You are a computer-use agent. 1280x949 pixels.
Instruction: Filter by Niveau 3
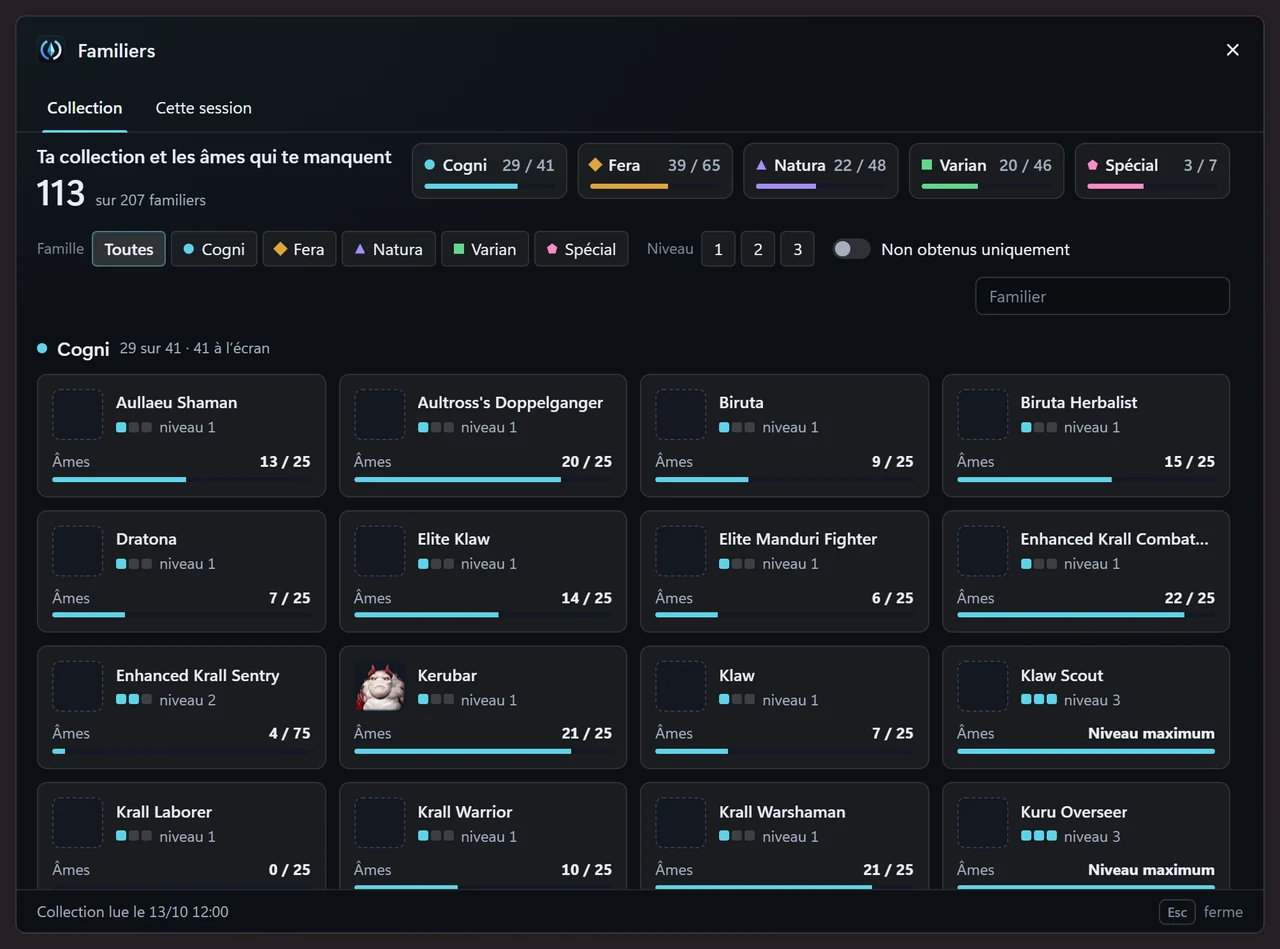pyautogui.click(x=797, y=249)
